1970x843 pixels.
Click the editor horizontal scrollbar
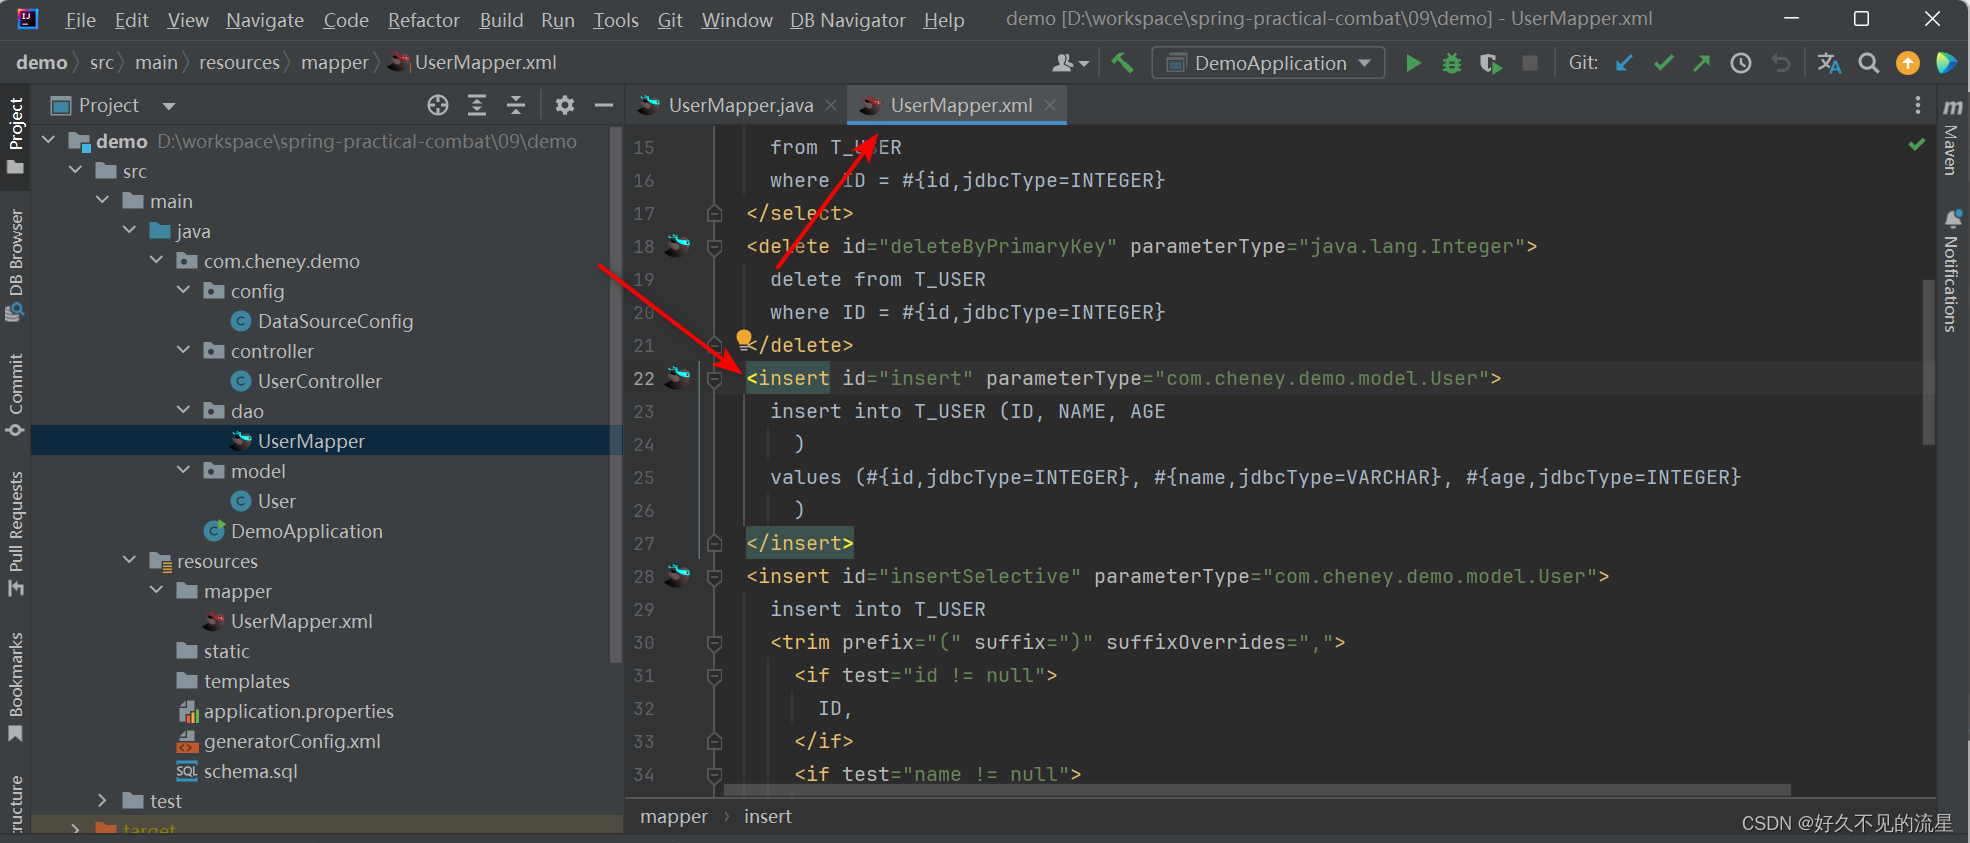[x=1258, y=790]
